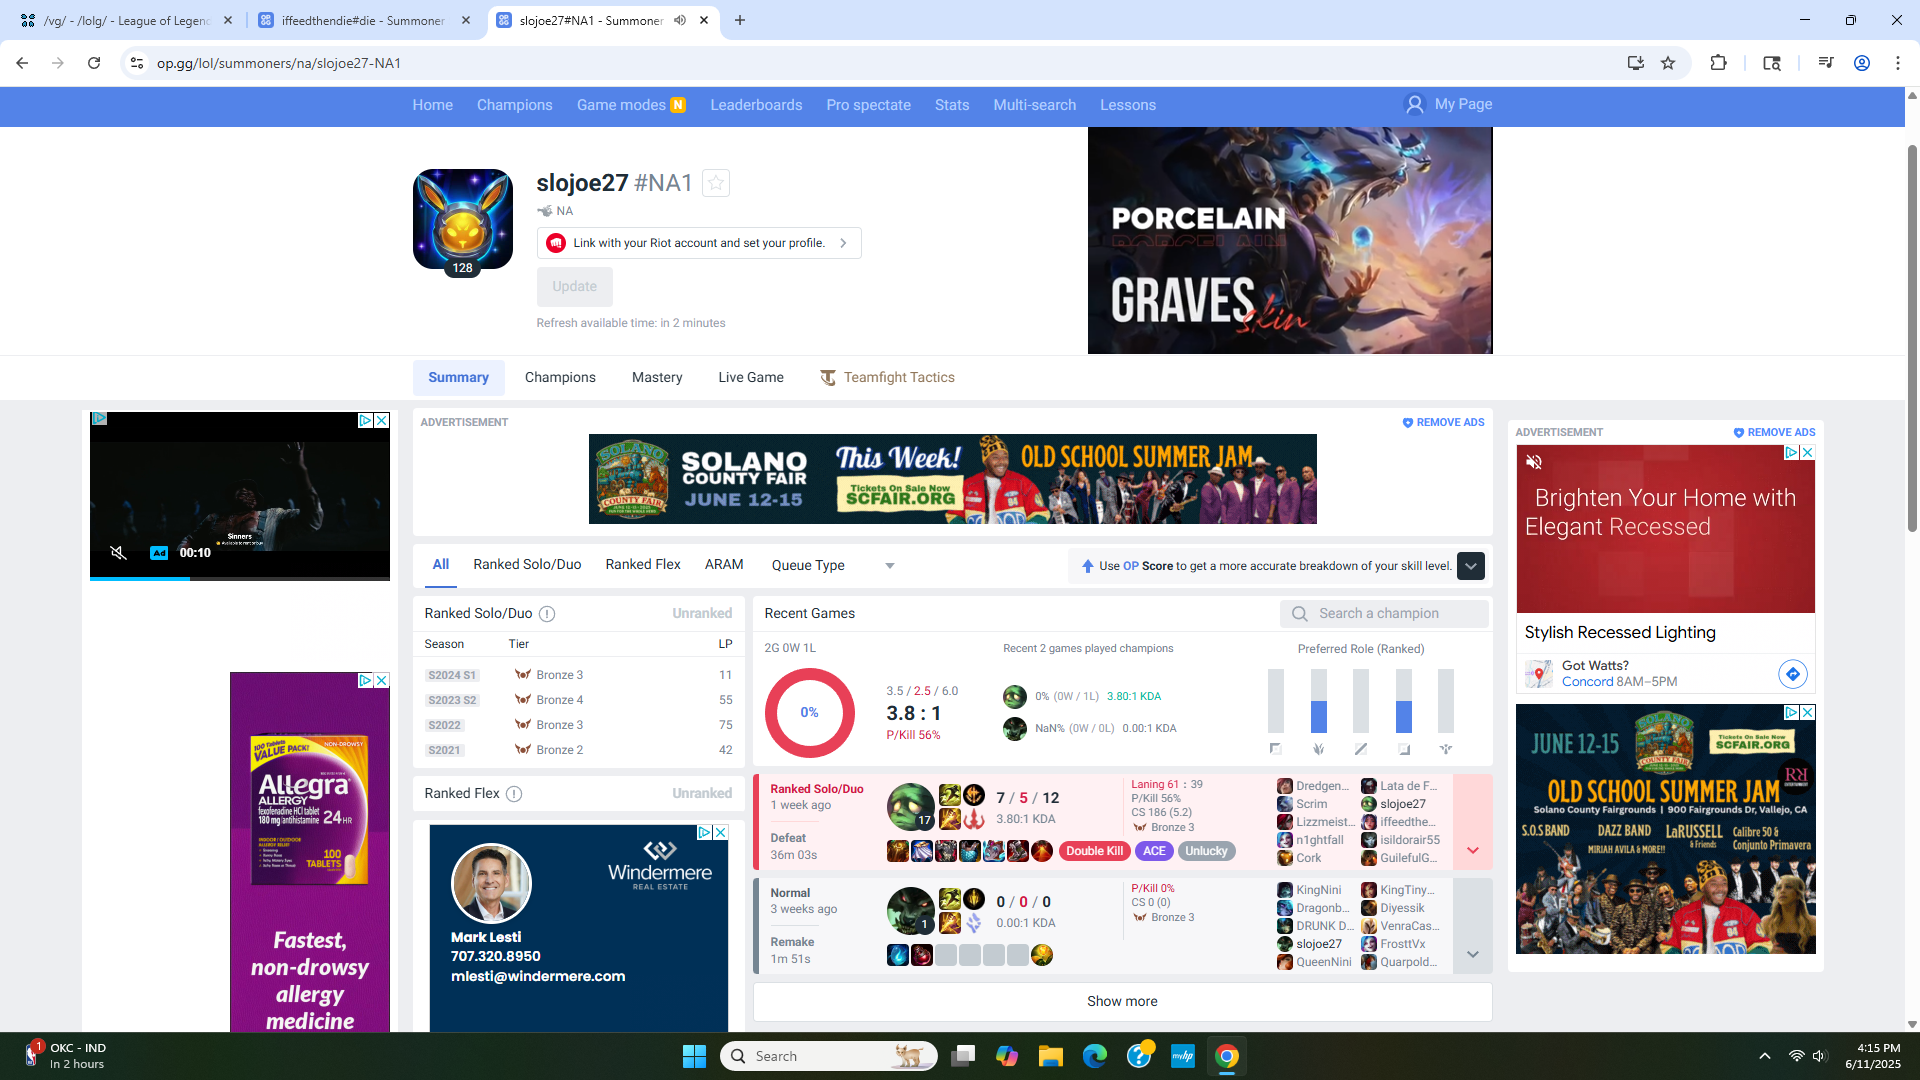This screenshot has height=1080, width=1920.
Task: Show hidden system tray icons
Action: point(1764,1056)
